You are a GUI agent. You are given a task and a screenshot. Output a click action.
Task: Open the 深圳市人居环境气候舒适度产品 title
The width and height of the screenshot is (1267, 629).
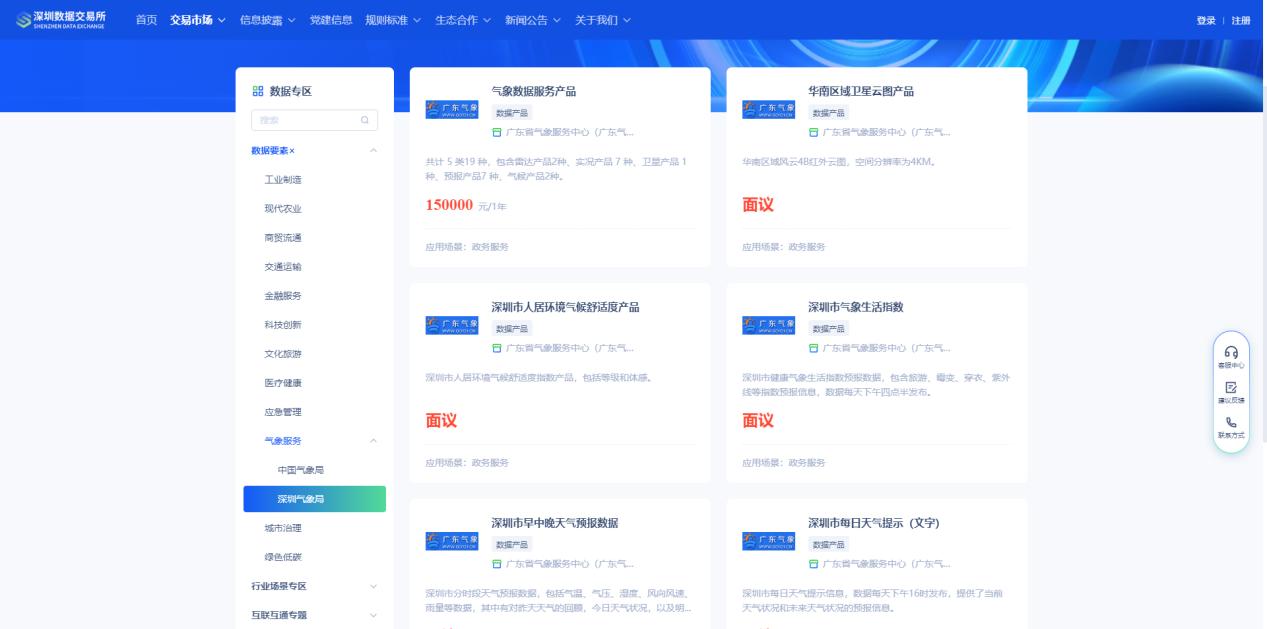click(566, 307)
